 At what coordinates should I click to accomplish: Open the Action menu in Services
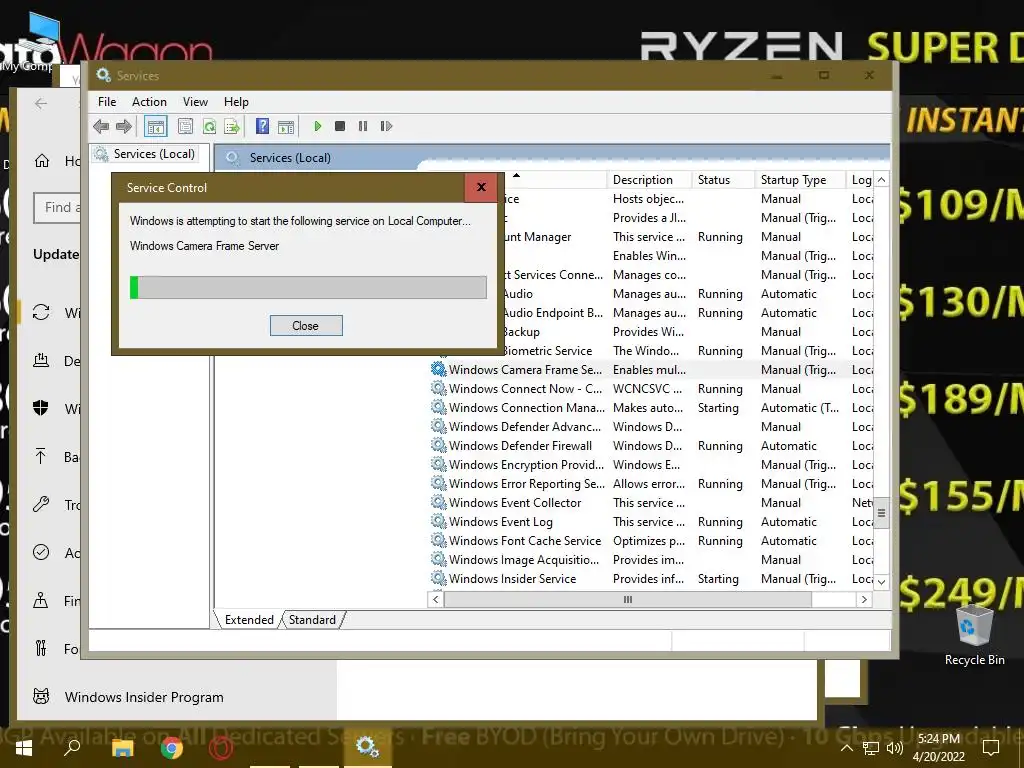point(149,102)
